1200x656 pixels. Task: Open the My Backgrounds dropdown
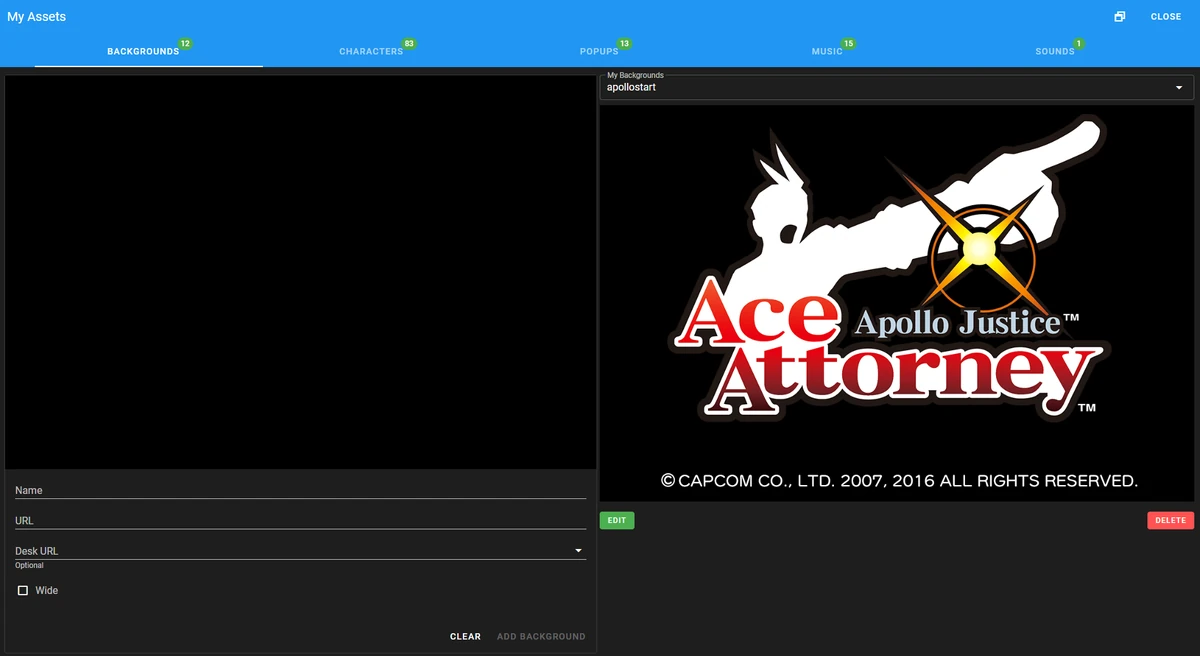click(x=895, y=87)
